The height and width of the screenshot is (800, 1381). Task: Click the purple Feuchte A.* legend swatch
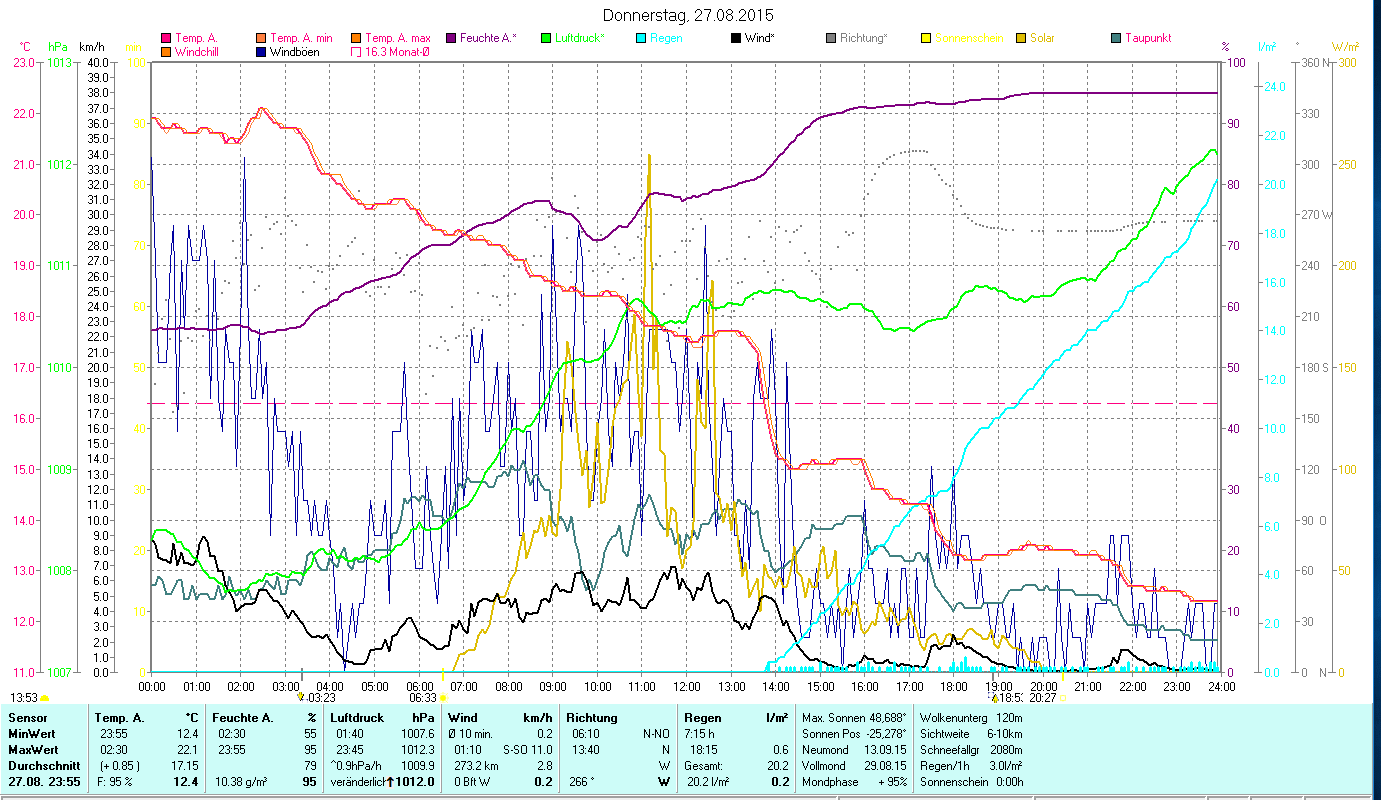tap(451, 38)
